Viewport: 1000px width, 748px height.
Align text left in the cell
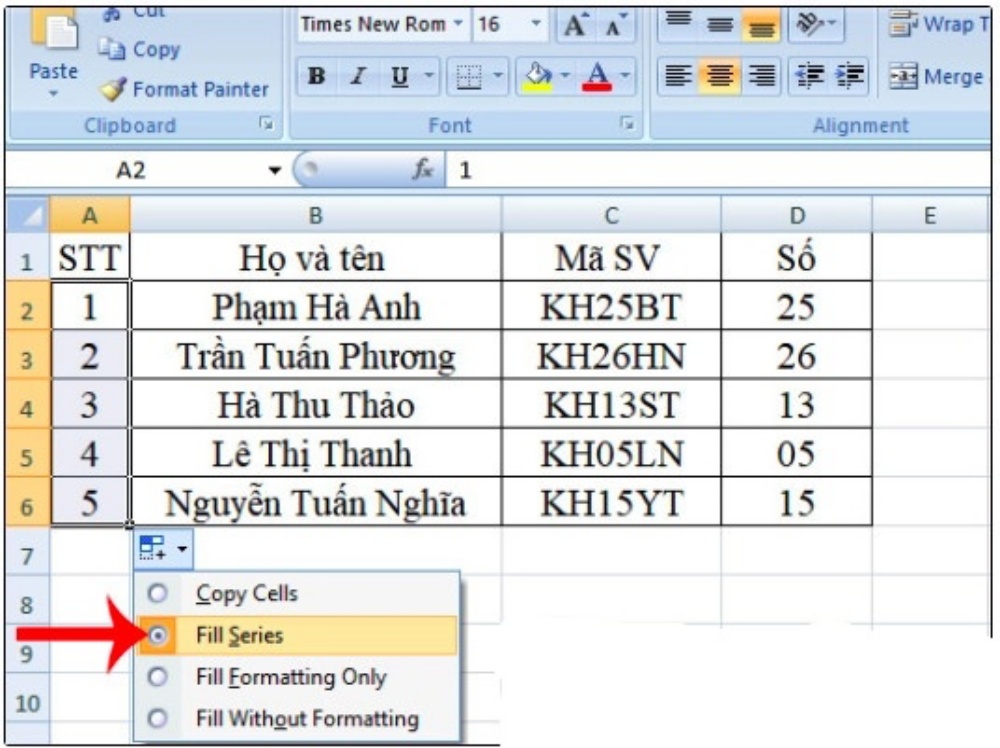tap(675, 77)
